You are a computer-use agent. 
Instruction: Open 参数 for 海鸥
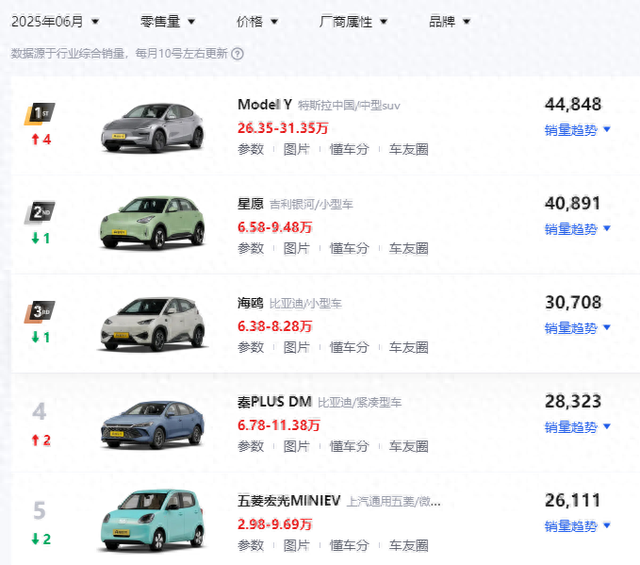click(x=251, y=347)
